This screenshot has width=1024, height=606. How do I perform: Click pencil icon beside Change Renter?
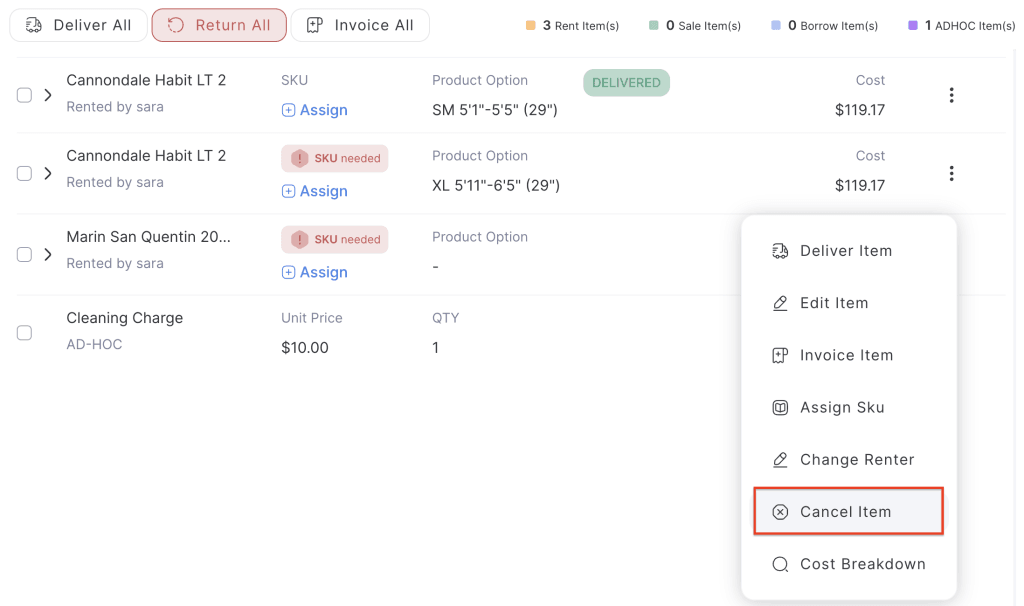click(780, 460)
